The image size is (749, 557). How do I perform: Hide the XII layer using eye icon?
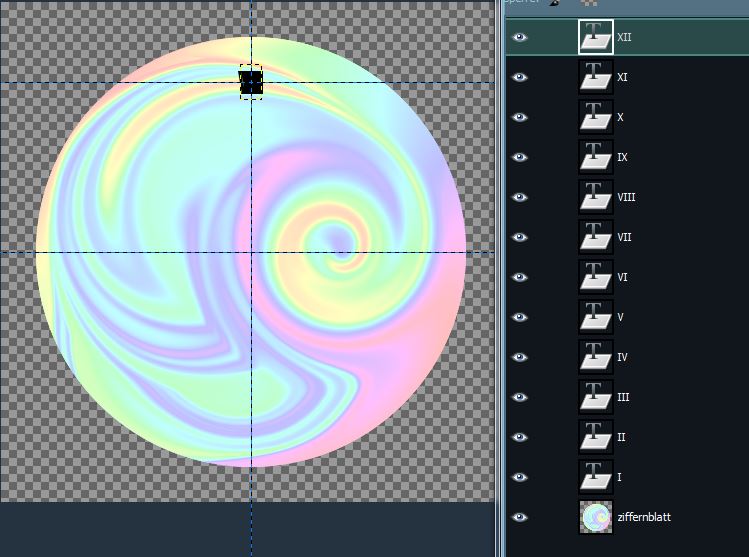pos(519,37)
